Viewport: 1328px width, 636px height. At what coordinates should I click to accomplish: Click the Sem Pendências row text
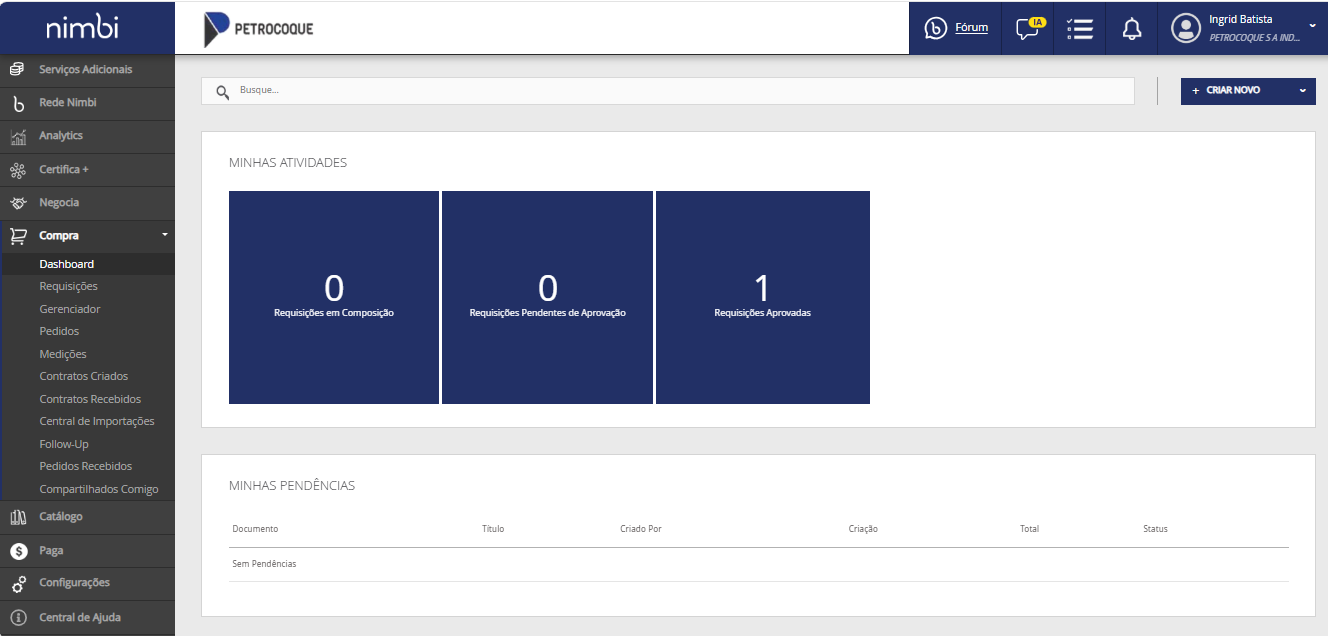[264, 564]
